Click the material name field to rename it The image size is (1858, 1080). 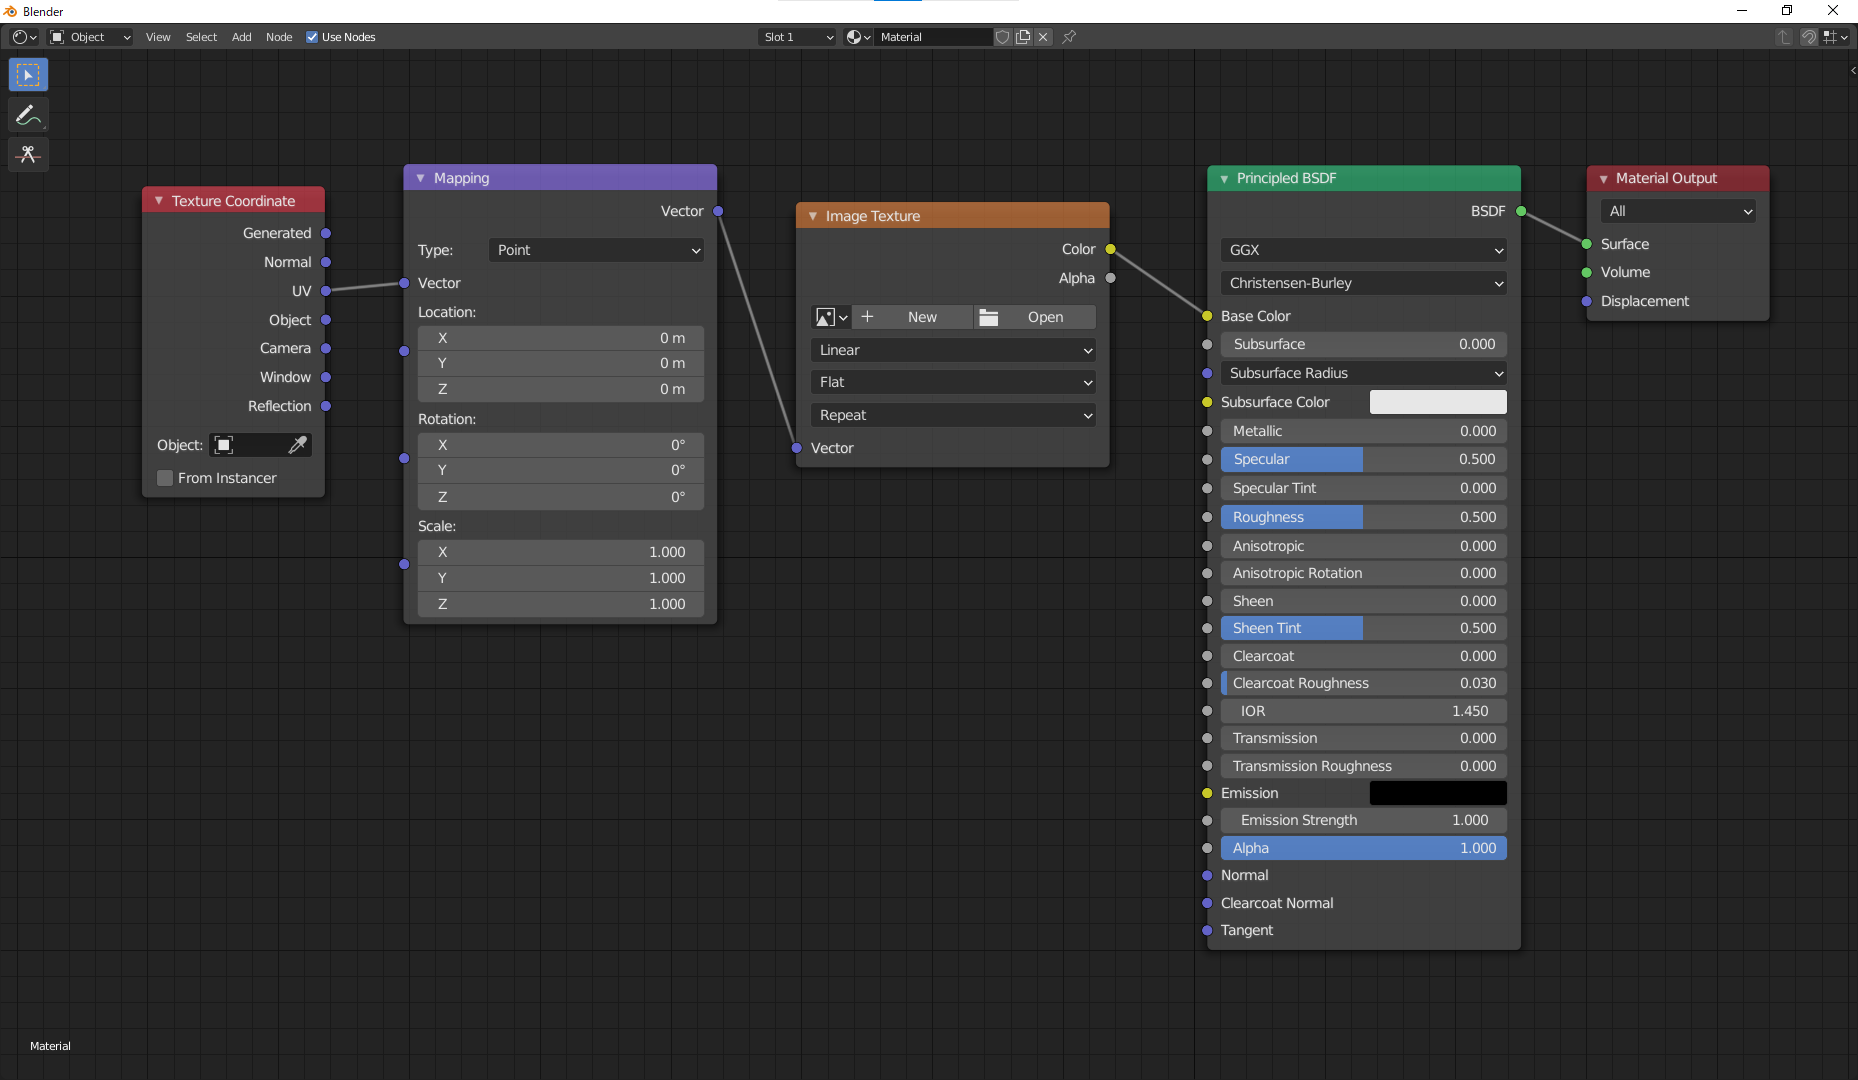[933, 37]
